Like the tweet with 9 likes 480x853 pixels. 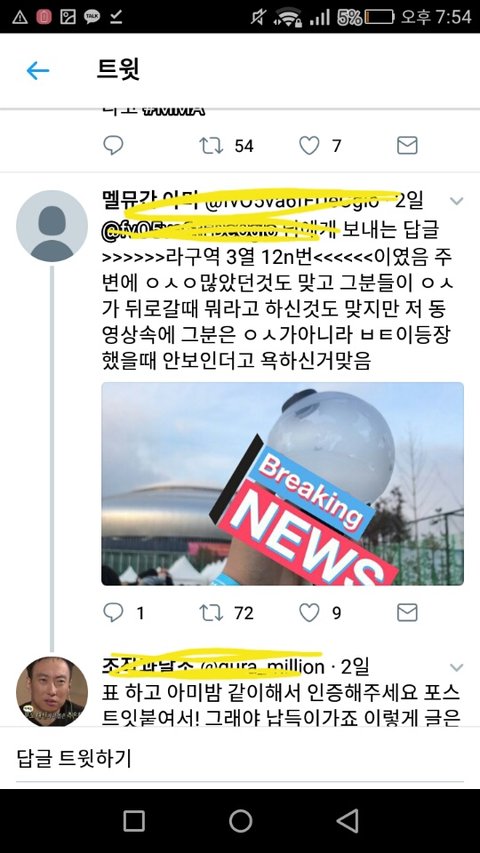(309, 613)
